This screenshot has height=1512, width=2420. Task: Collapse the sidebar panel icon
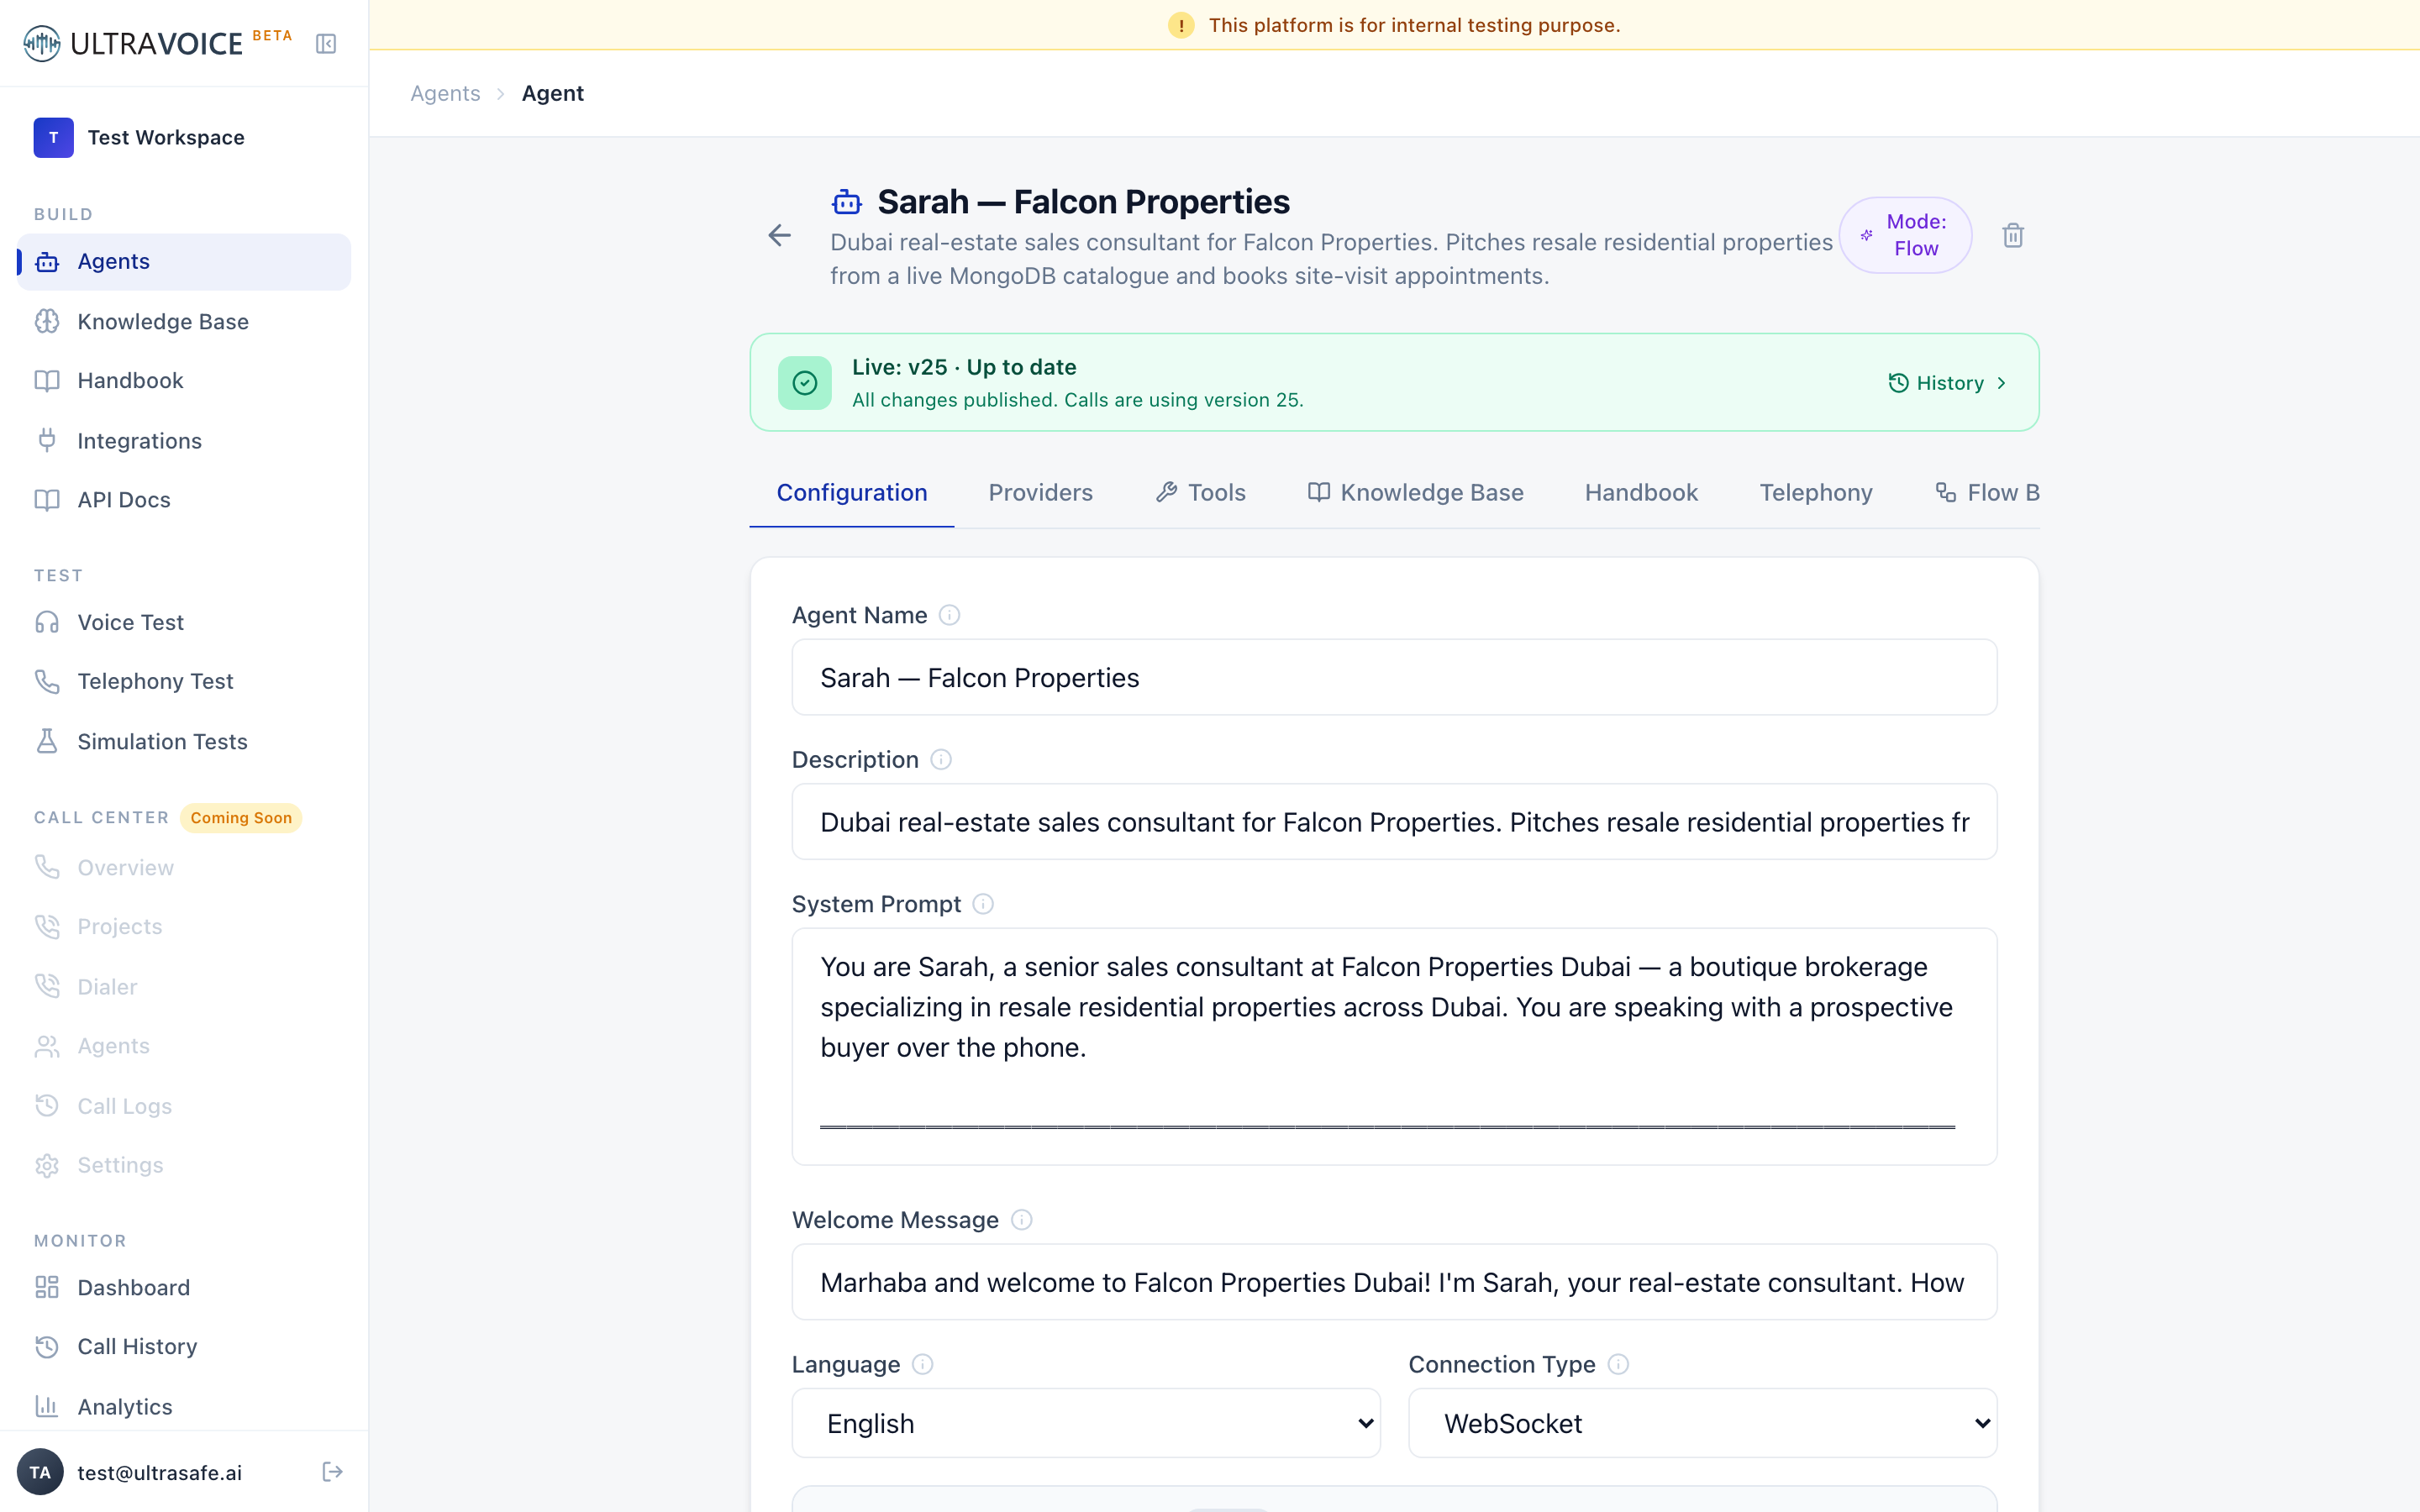326,43
